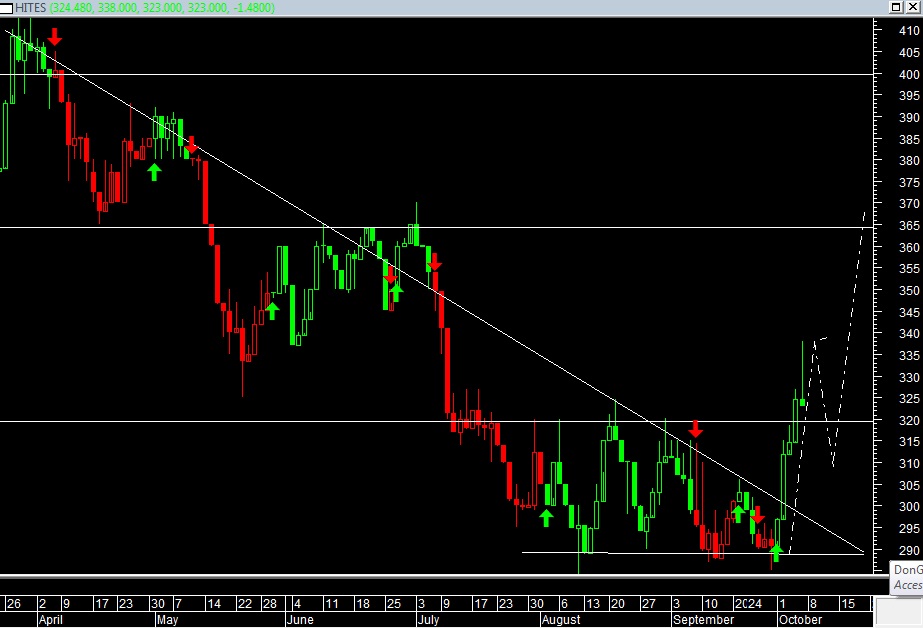
Task: Click the 26 date label on time axis
Action: point(14,604)
